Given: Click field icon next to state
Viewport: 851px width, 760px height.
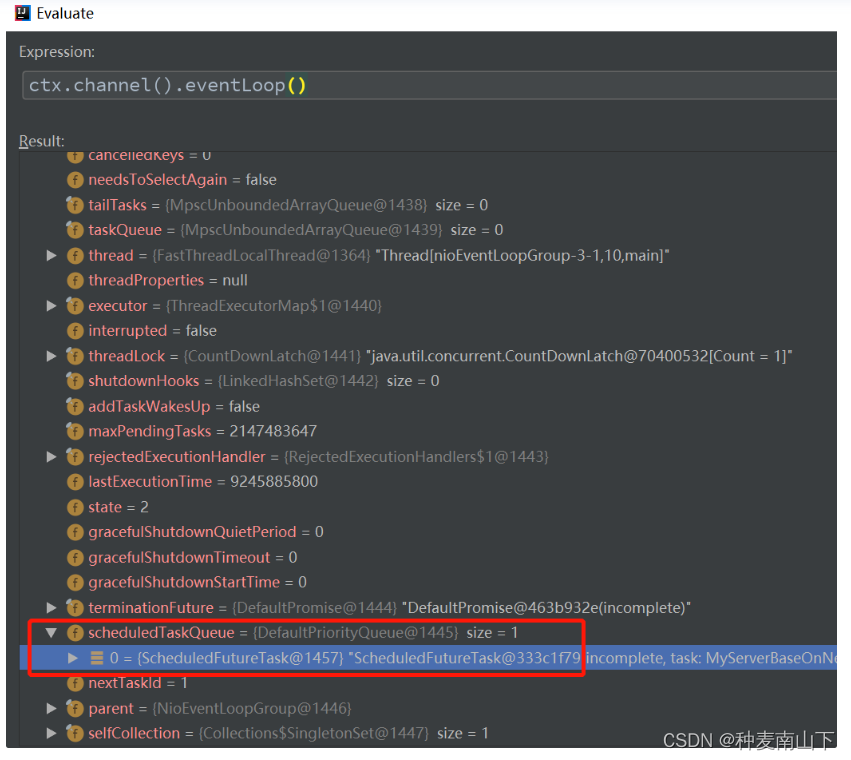Looking at the screenshot, I should click(75, 507).
